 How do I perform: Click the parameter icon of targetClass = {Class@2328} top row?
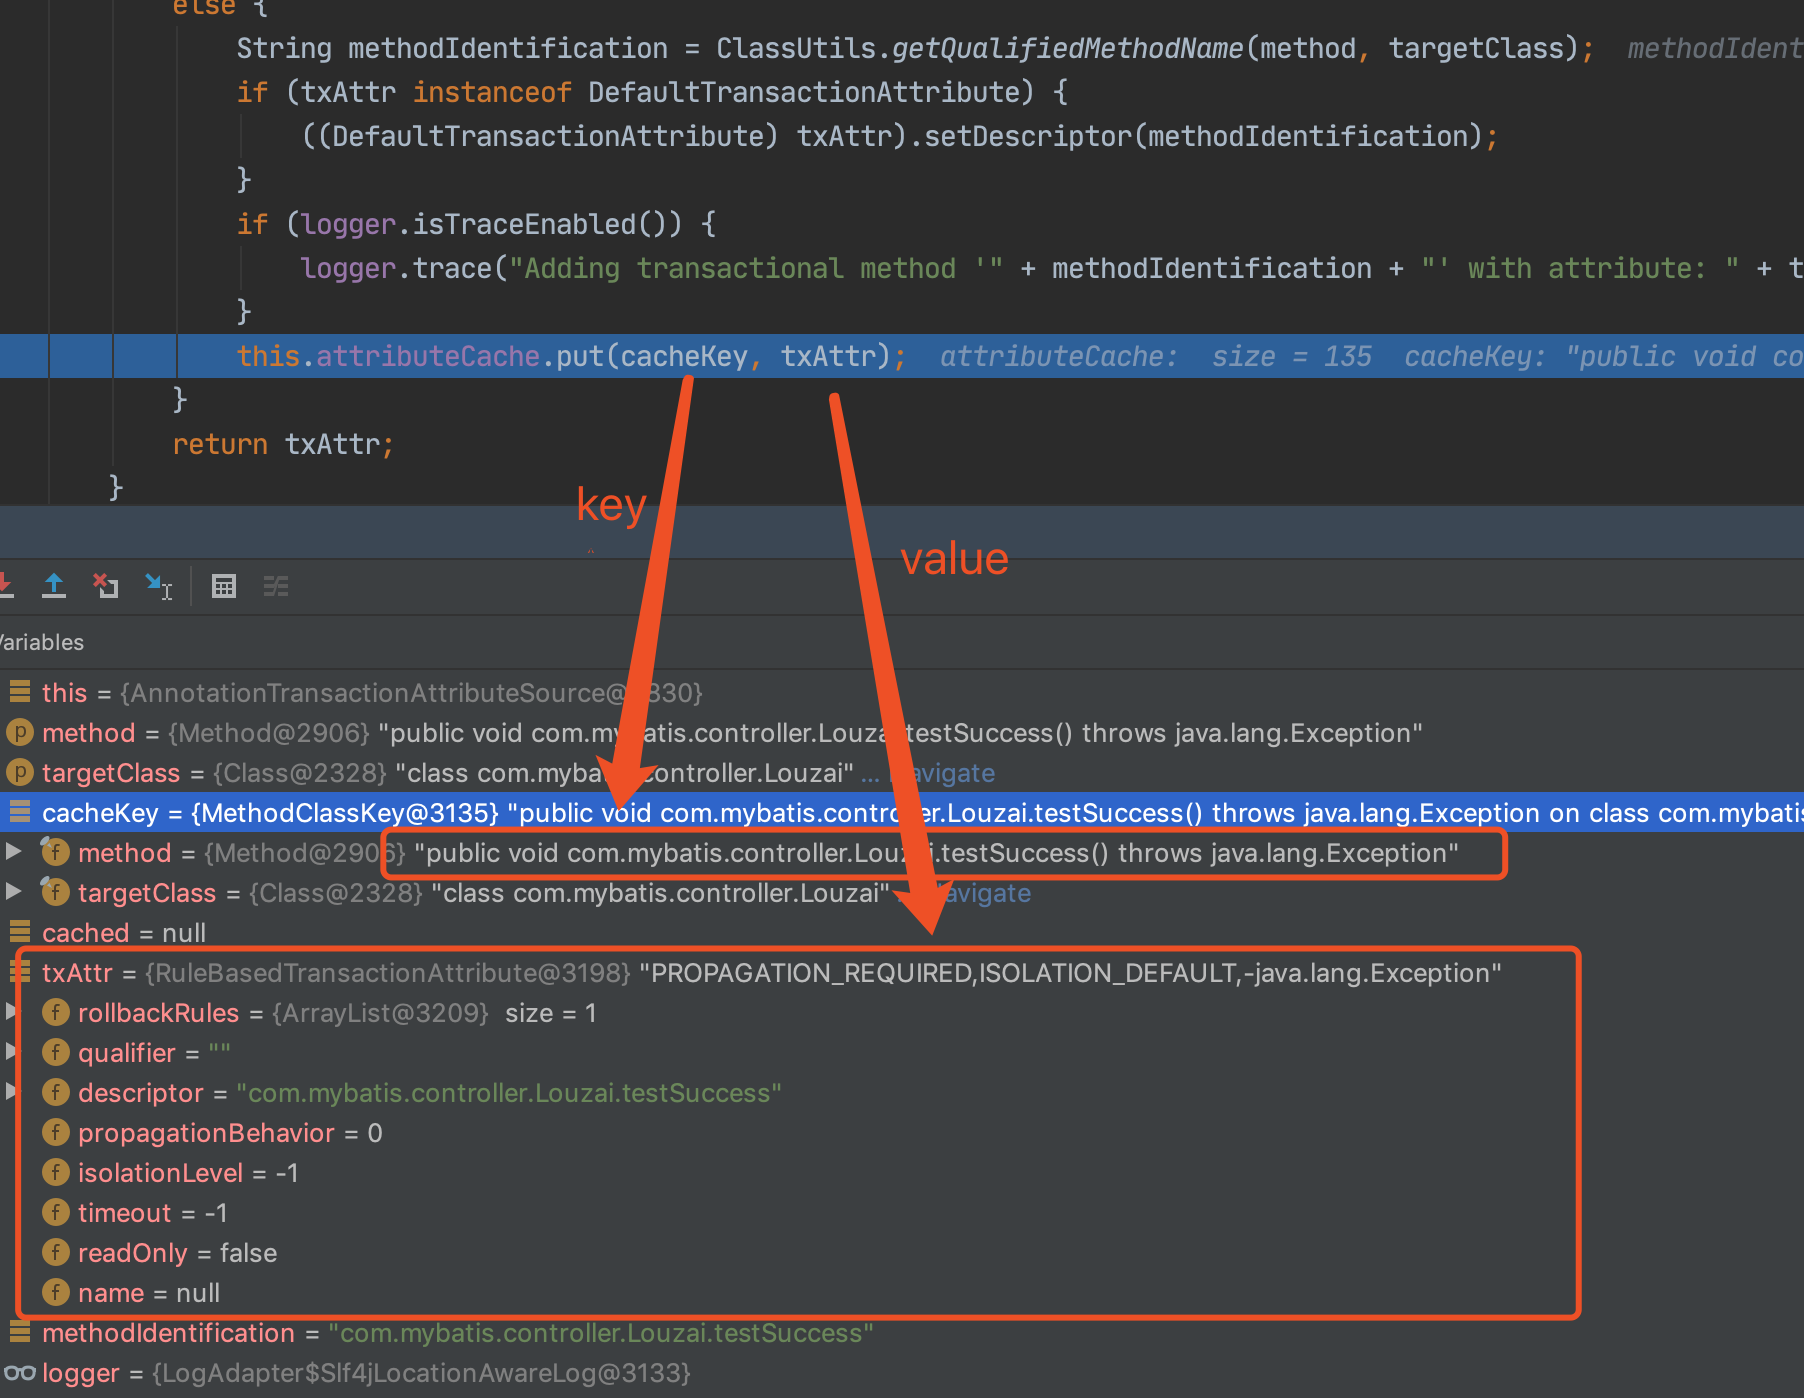click(x=20, y=772)
